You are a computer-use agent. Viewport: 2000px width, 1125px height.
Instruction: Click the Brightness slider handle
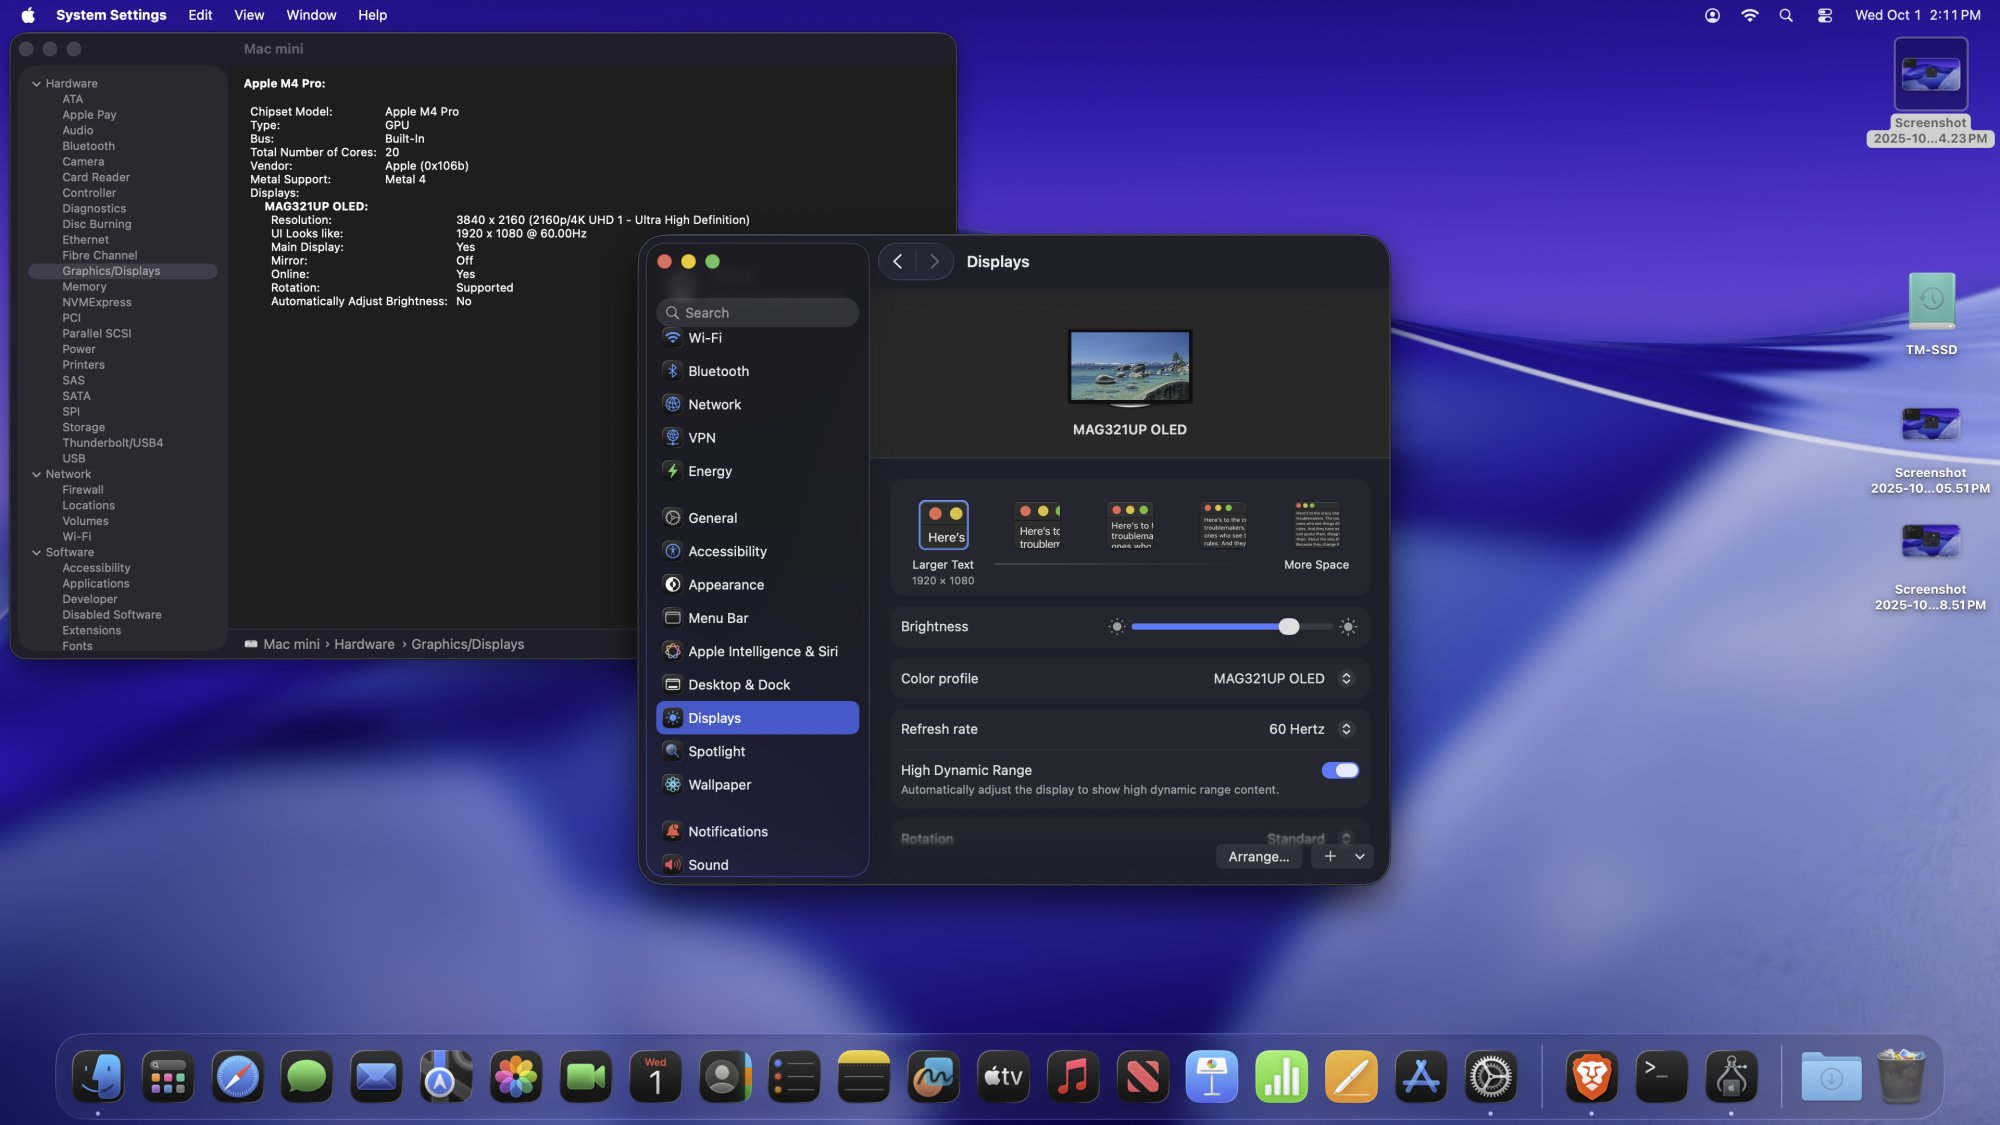[1289, 627]
